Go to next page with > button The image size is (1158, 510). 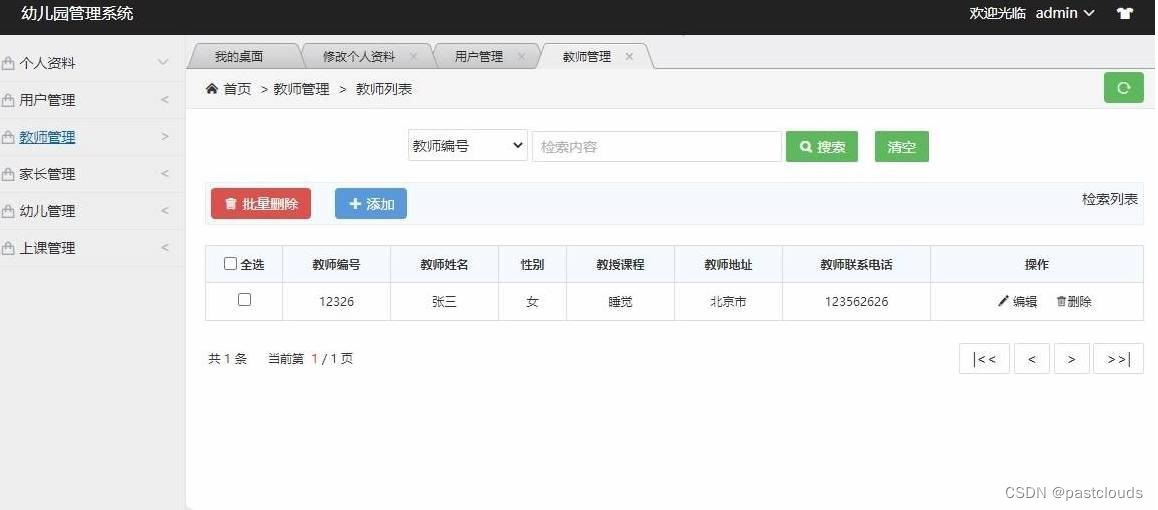click(x=1072, y=359)
